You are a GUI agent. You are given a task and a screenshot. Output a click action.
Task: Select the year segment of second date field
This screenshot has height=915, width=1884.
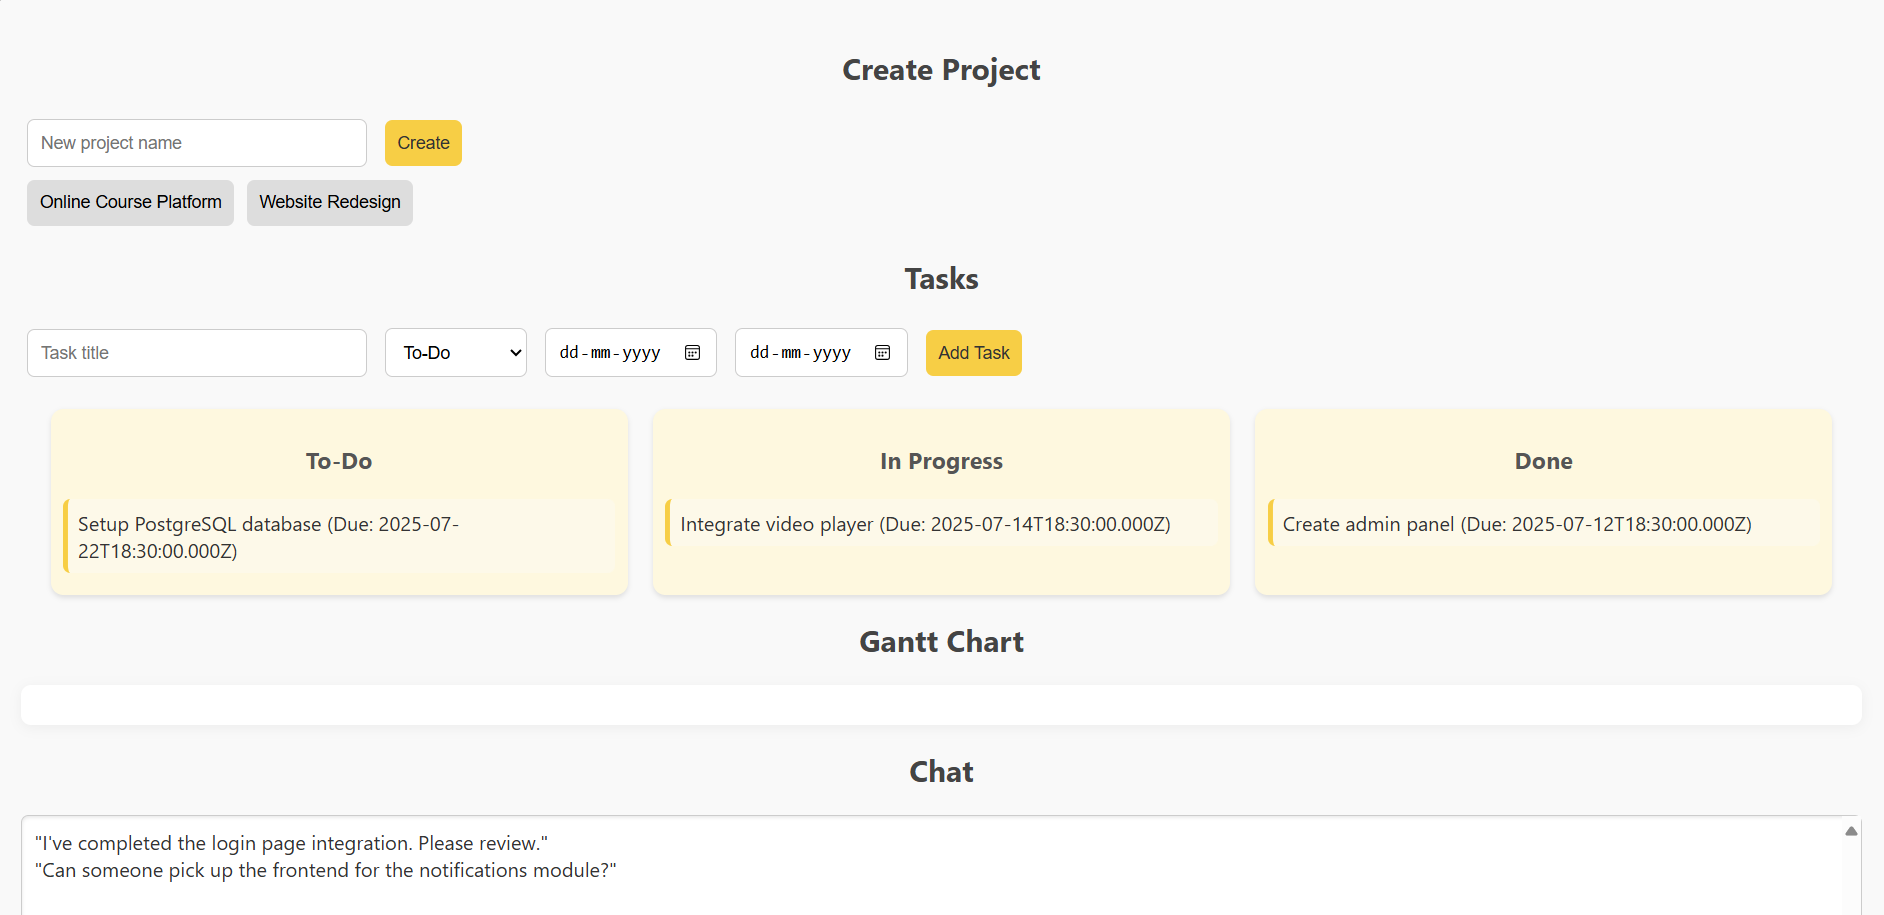coord(831,353)
